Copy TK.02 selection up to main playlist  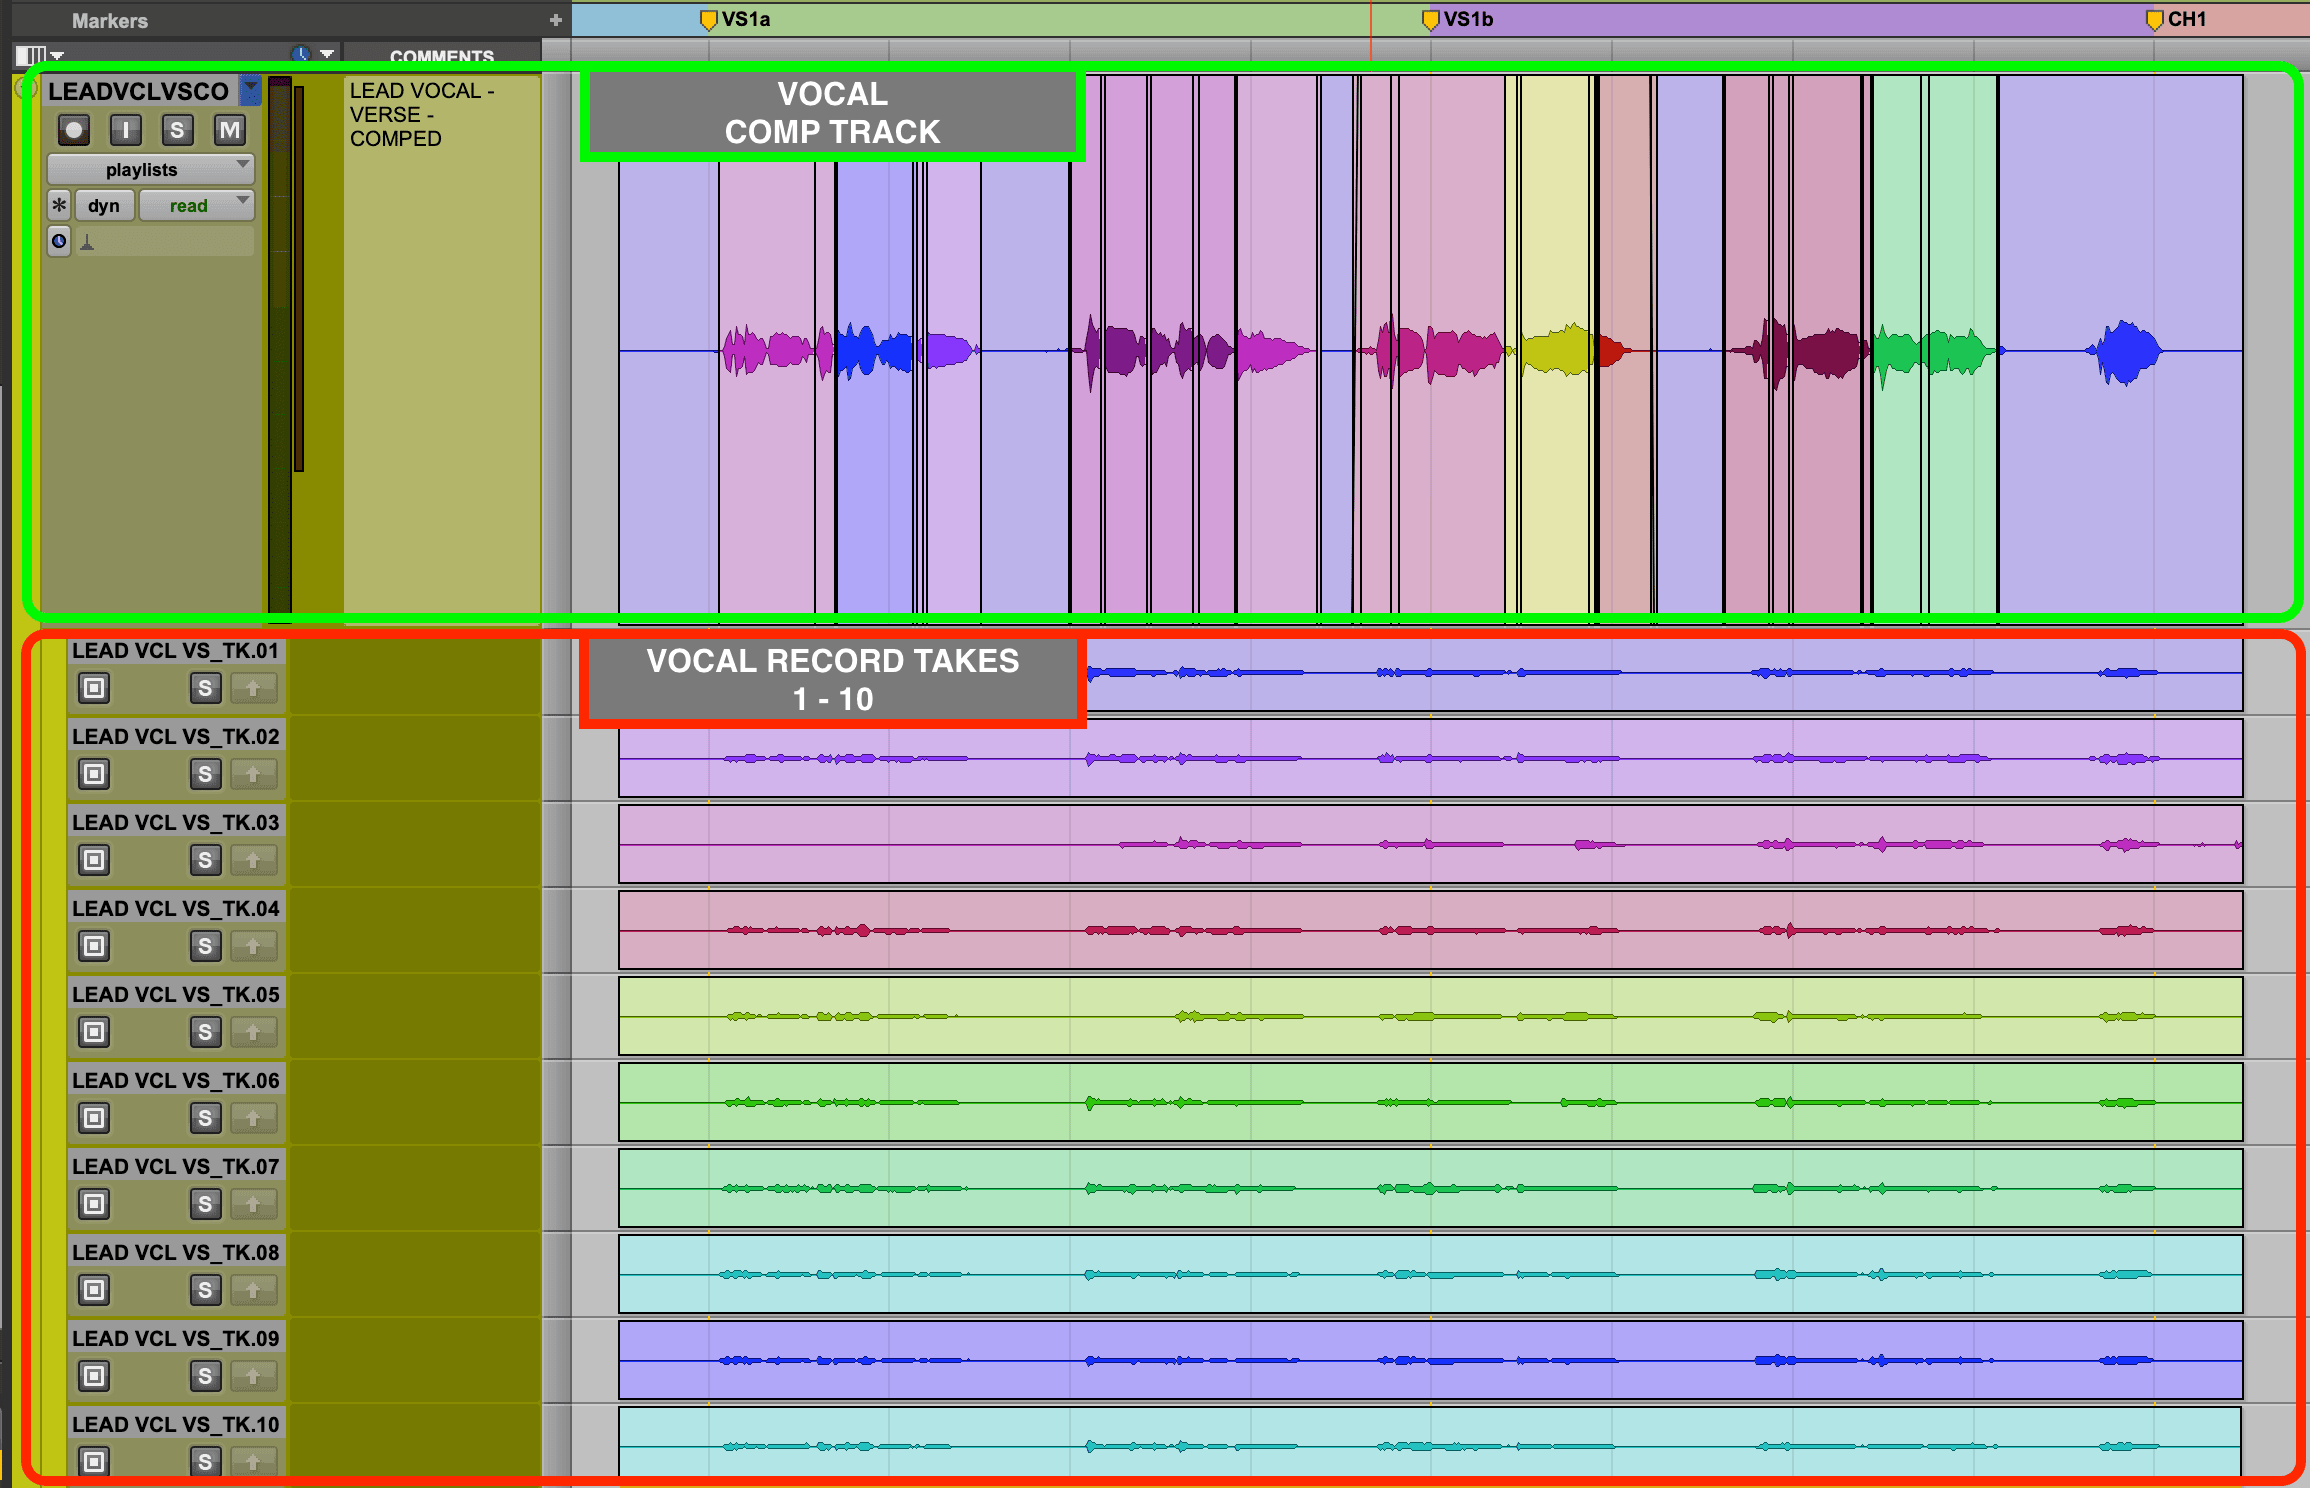tap(253, 774)
